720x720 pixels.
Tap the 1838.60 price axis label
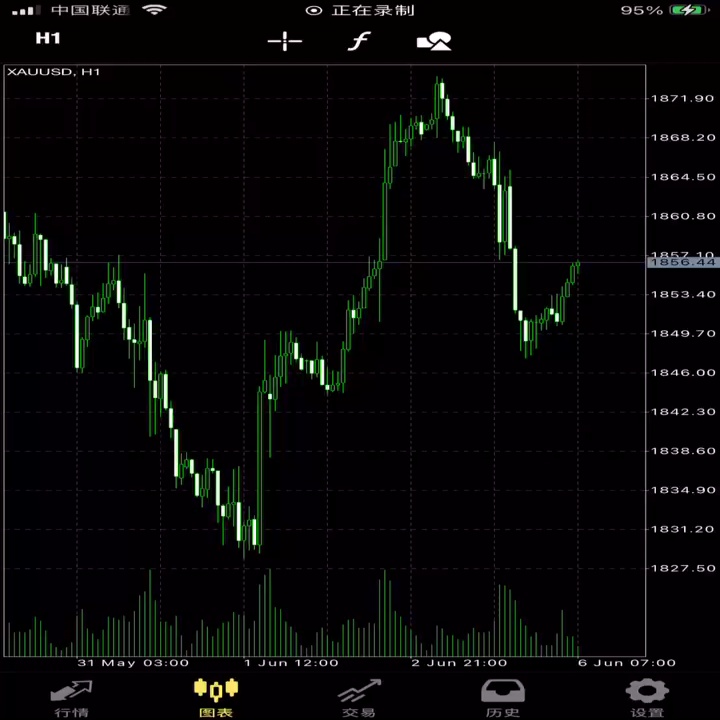coord(683,451)
